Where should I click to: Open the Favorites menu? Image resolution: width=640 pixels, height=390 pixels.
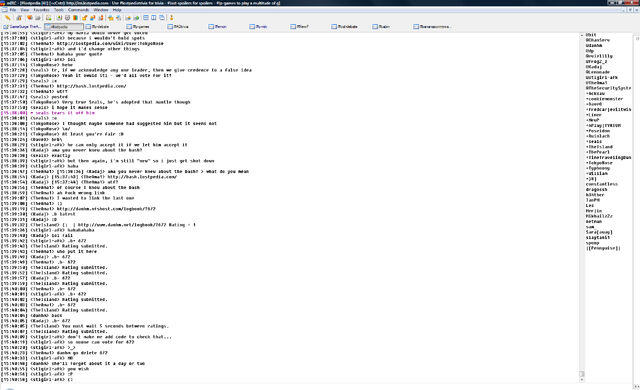click(x=41, y=10)
